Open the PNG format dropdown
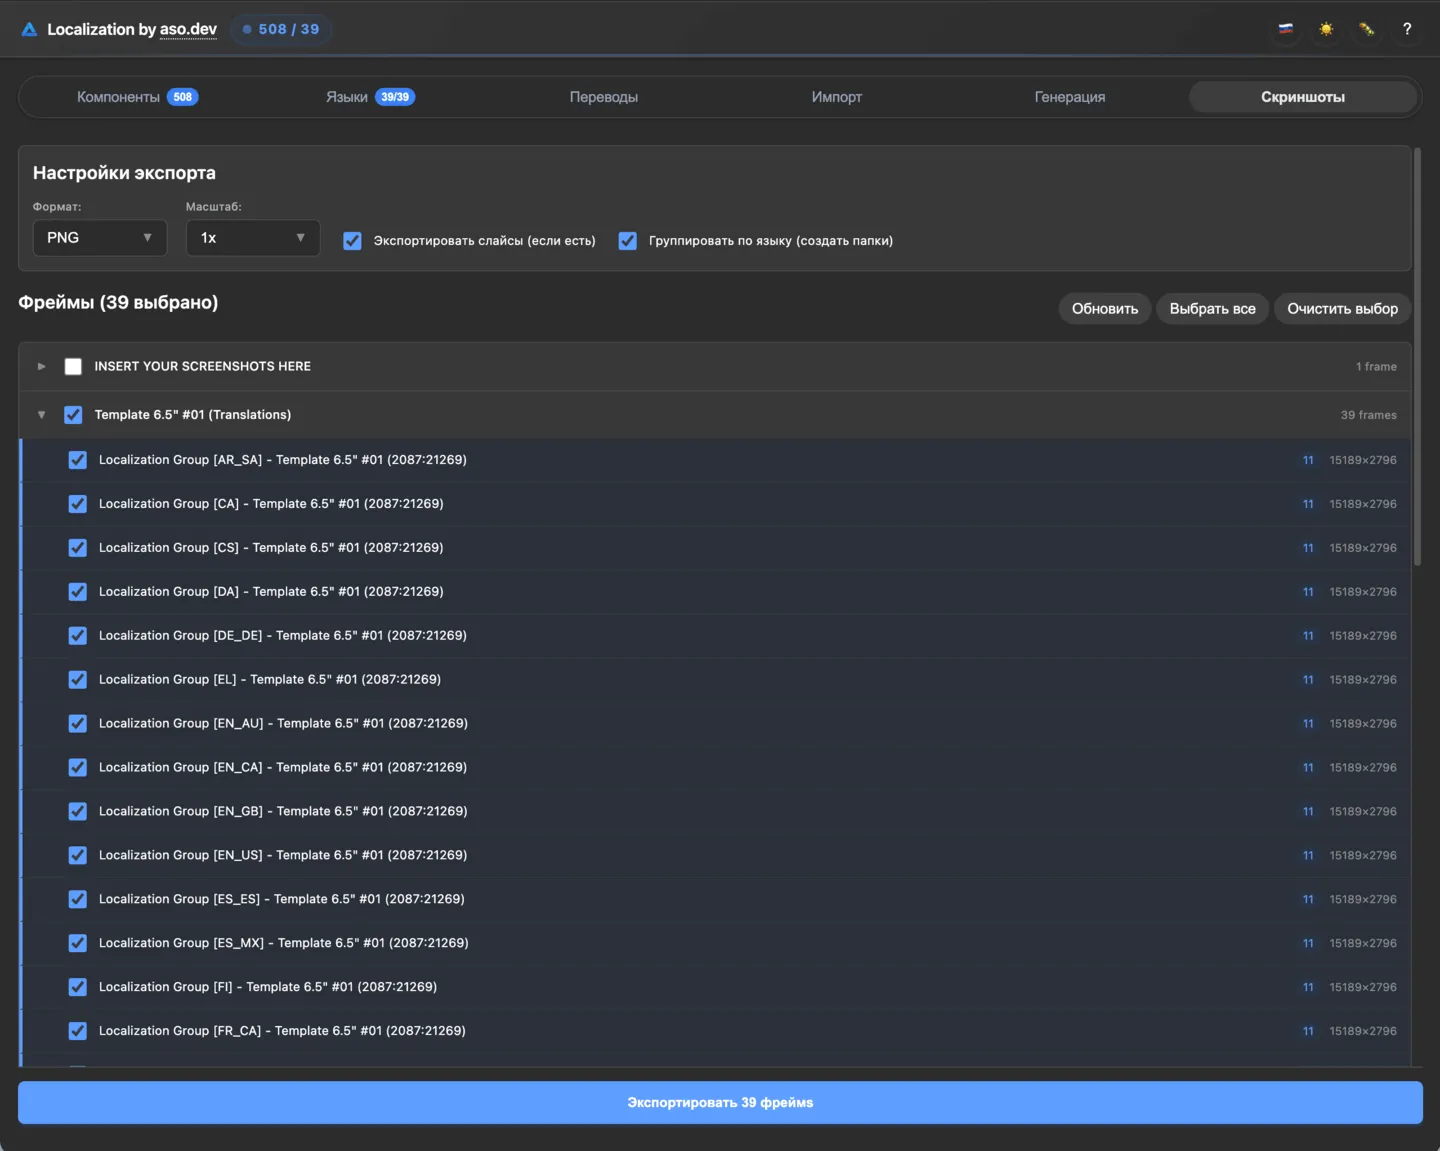The image size is (1440, 1151). coord(99,238)
